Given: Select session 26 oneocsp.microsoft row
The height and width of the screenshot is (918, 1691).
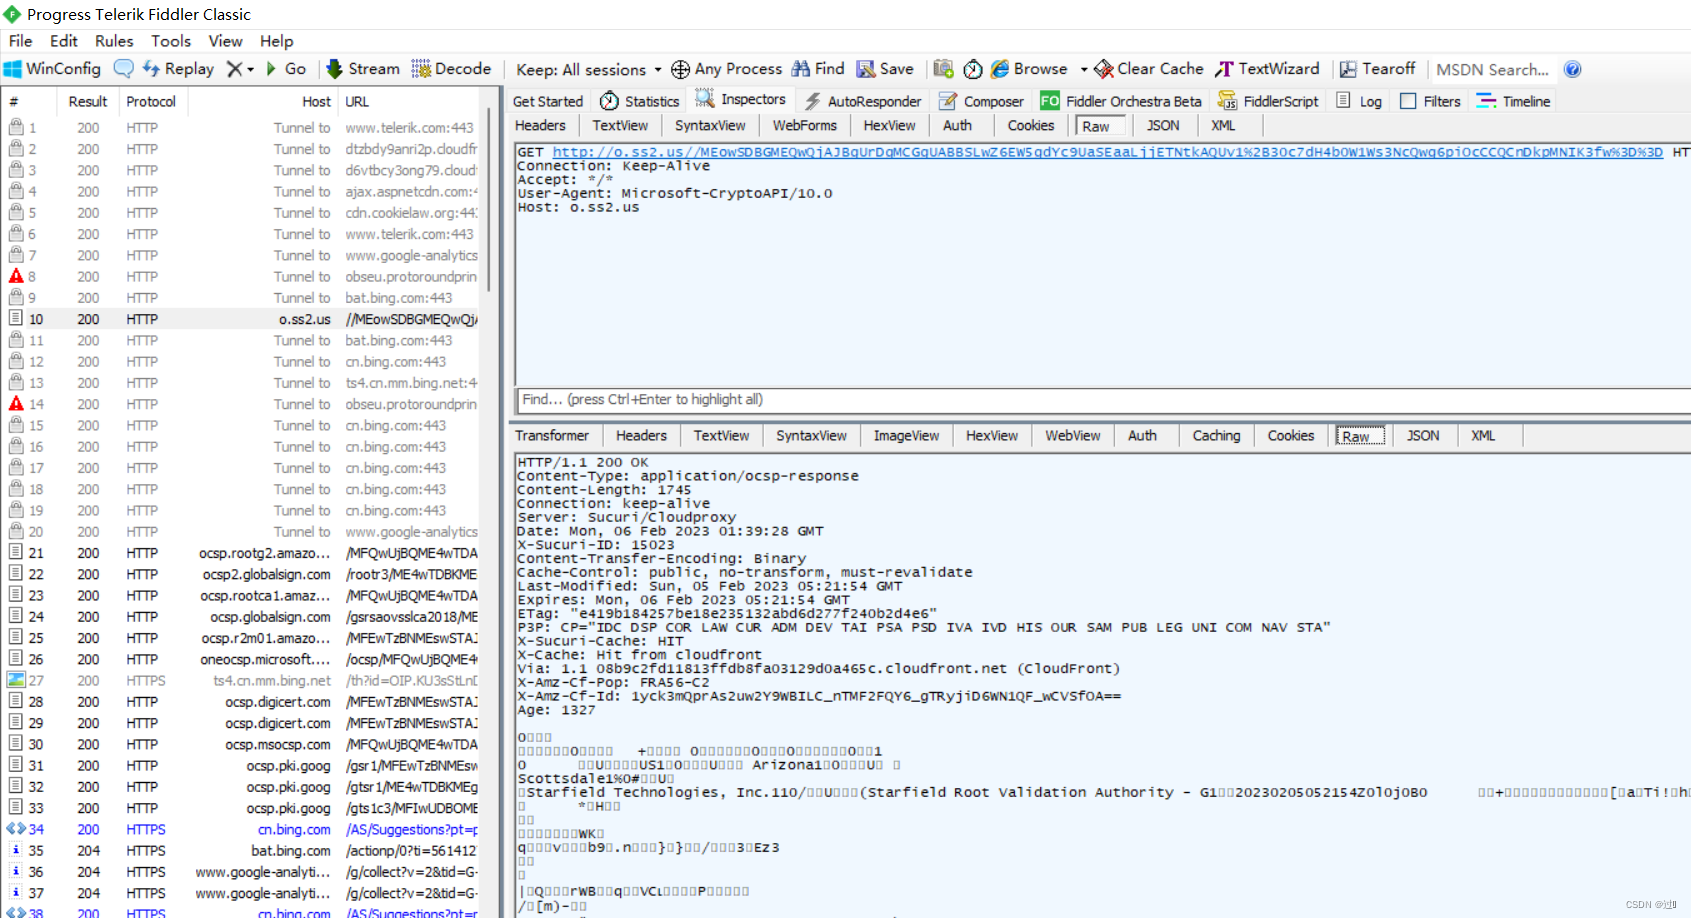Looking at the screenshot, I should point(242,659).
